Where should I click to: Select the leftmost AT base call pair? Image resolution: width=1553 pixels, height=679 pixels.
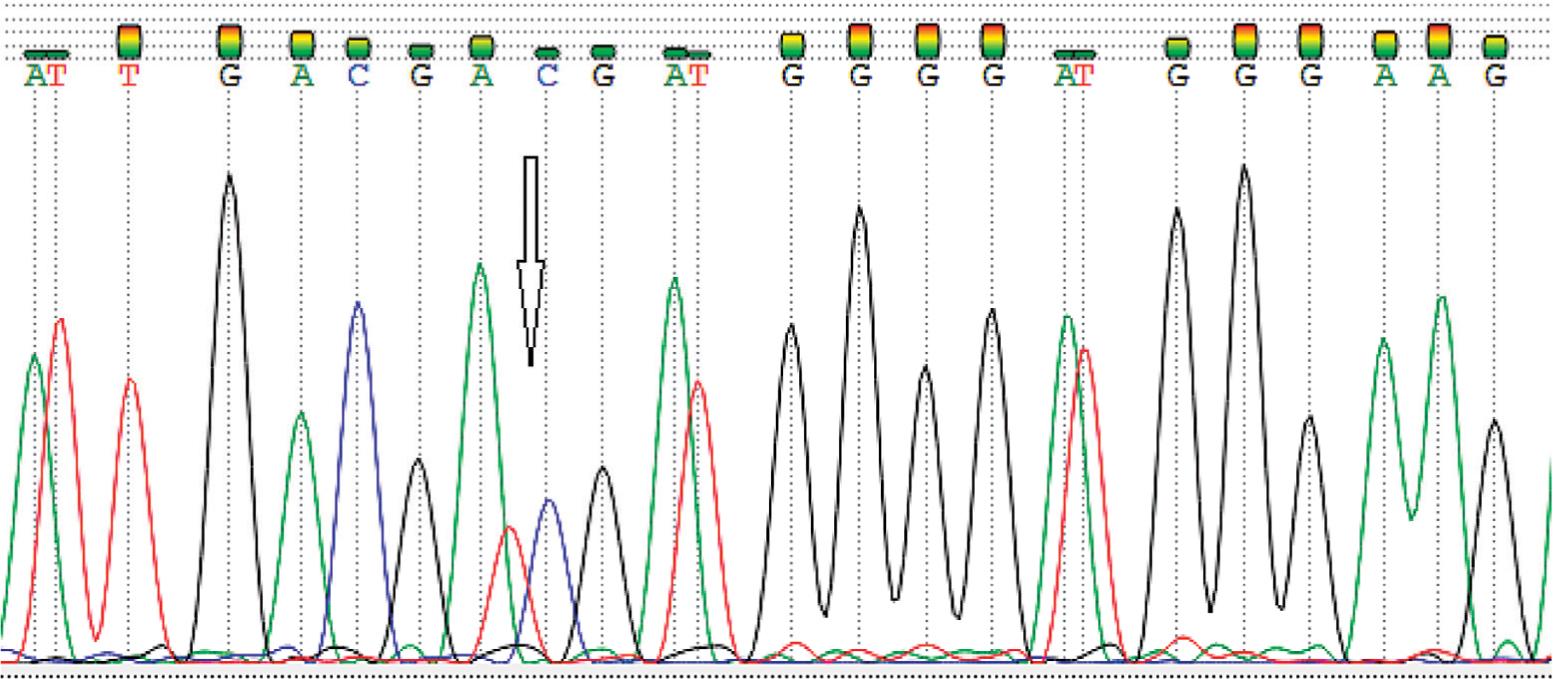point(46,76)
